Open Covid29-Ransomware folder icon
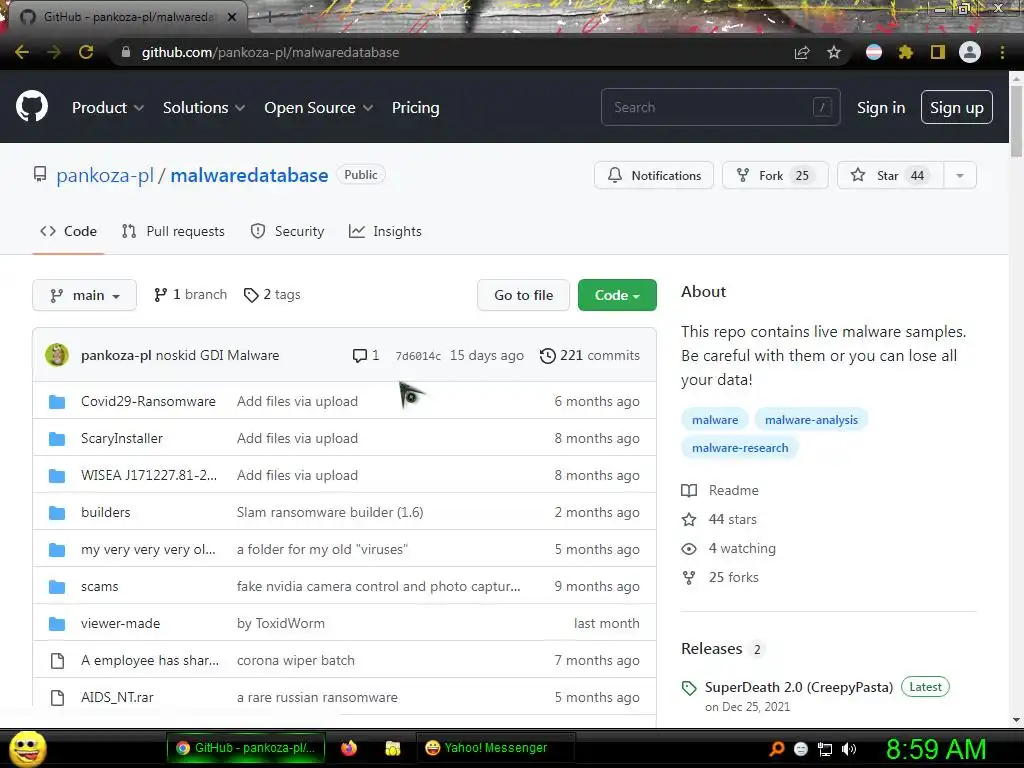The width and height of the screenshot is (1024, 768). (x=57, y=402)
